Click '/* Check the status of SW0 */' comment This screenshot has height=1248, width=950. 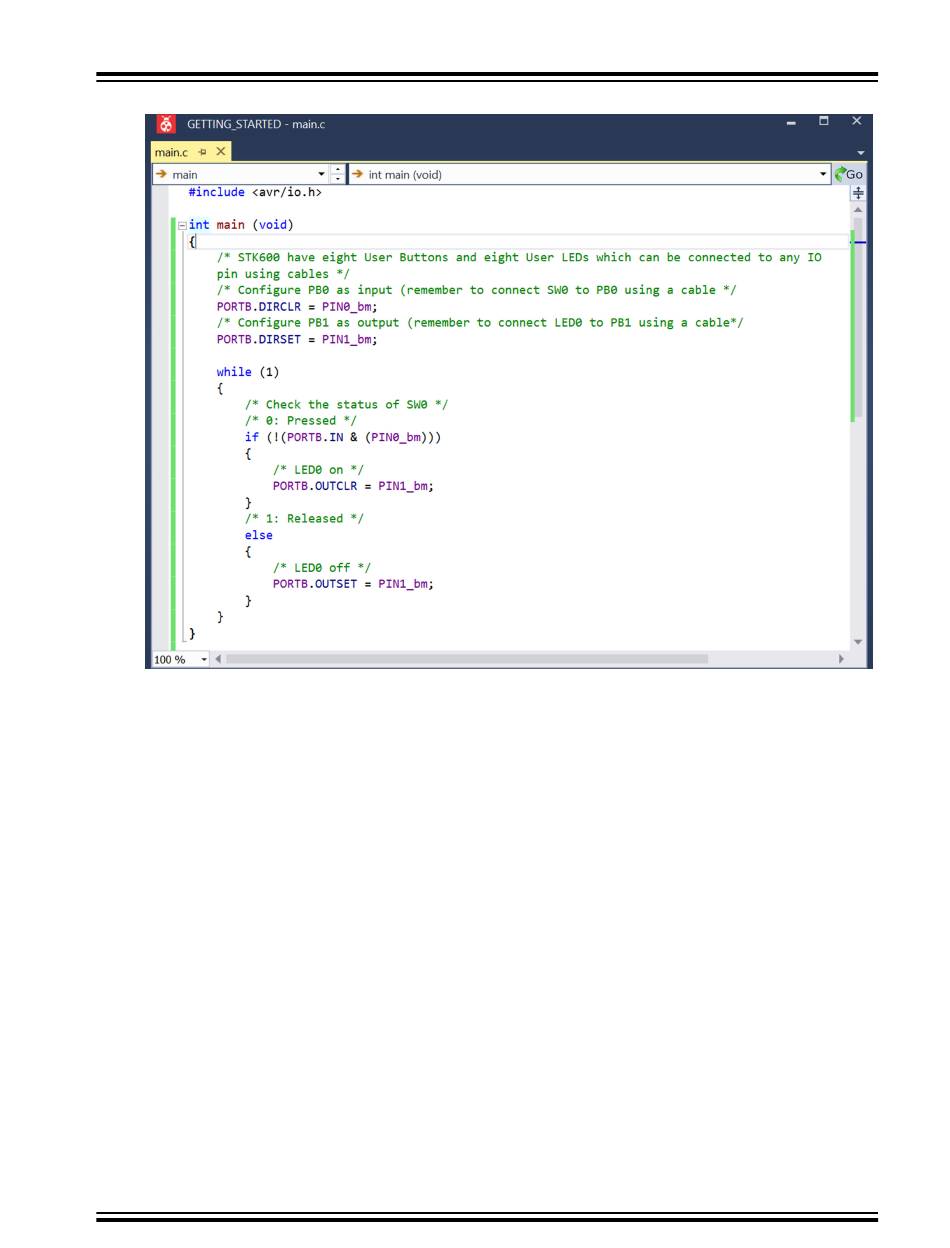pos(346,405)
